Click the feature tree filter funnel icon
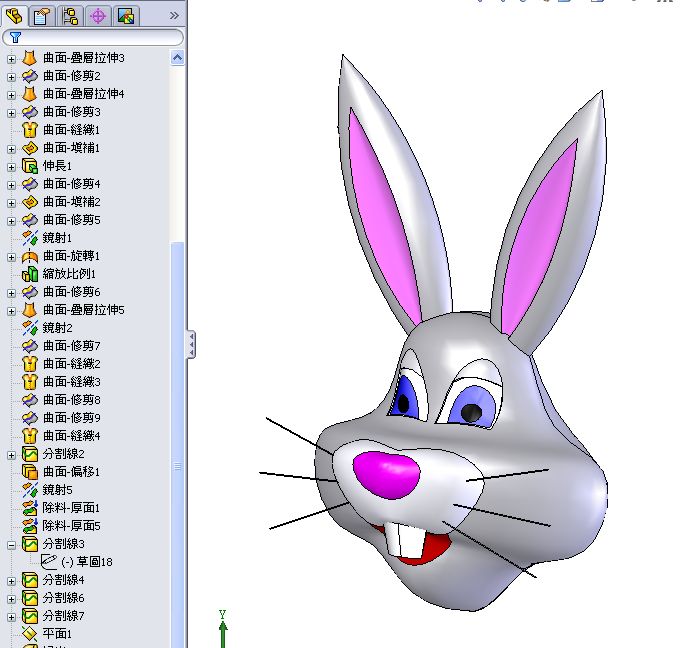Image resolution: width=689 pixels, height=648 pixels. 15,37
